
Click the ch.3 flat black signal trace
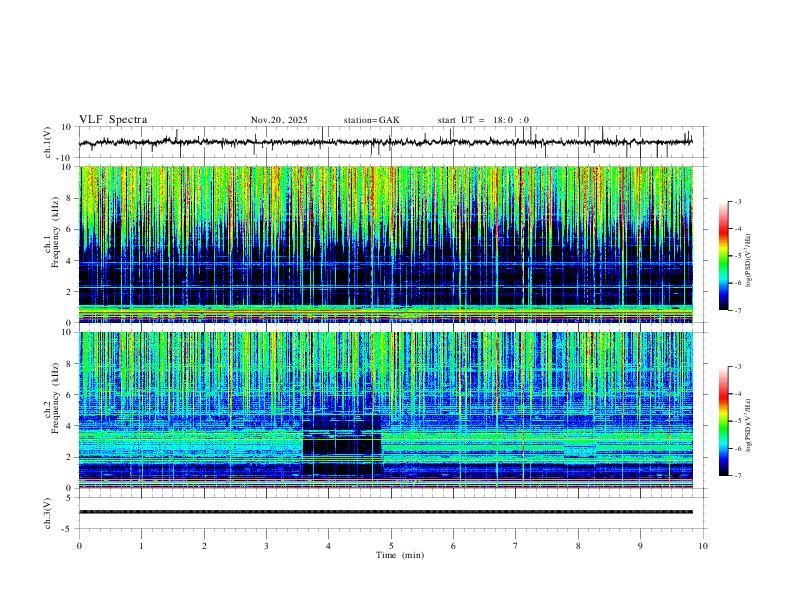pyautogui.click(x=386, y=512)
